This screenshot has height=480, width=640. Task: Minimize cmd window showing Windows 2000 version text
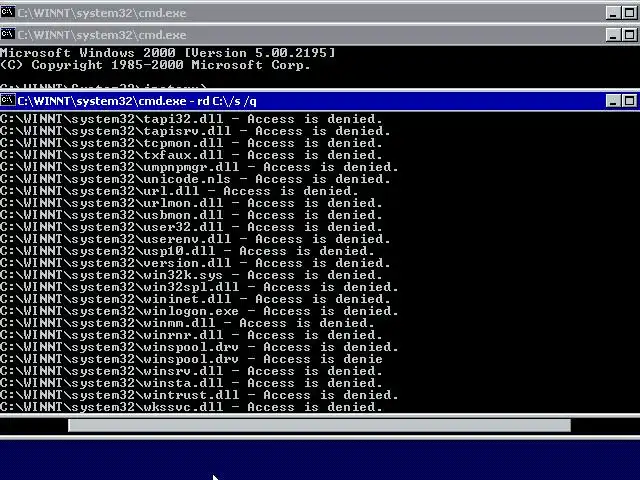pos(613,35)
